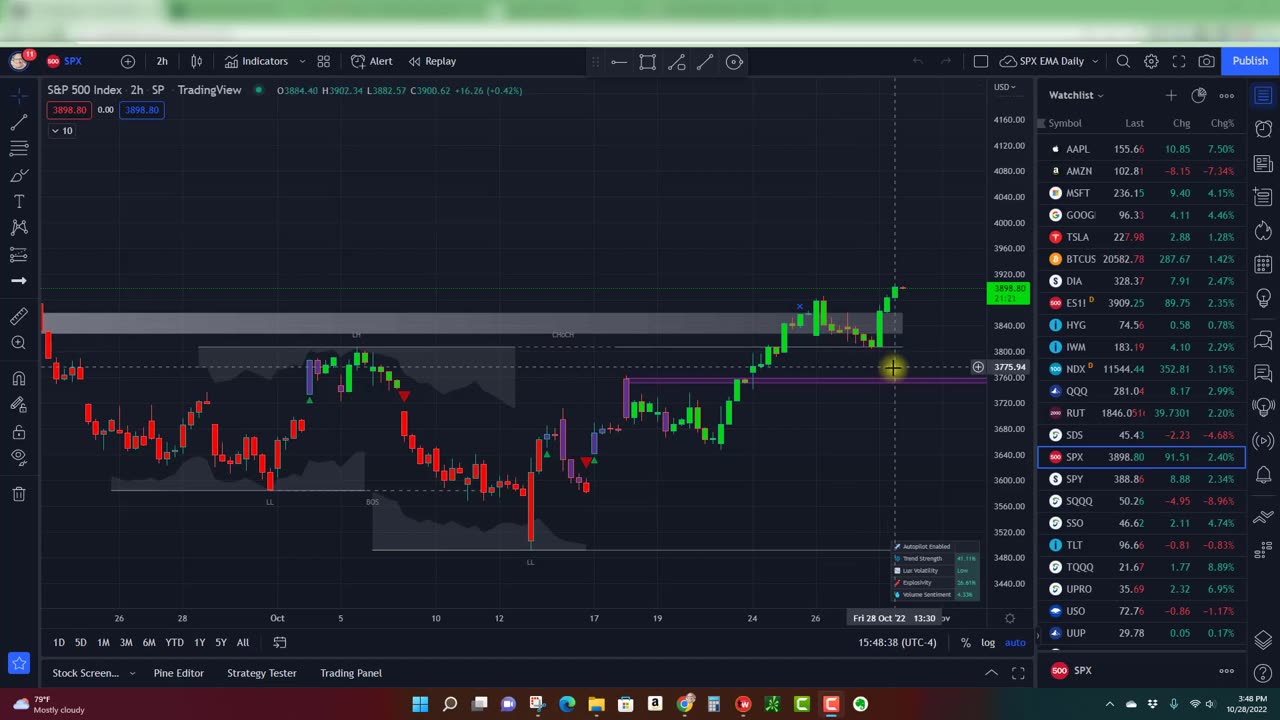1280x720 pixels.
Task: Open help center question mark
Action: [1263, 671]
